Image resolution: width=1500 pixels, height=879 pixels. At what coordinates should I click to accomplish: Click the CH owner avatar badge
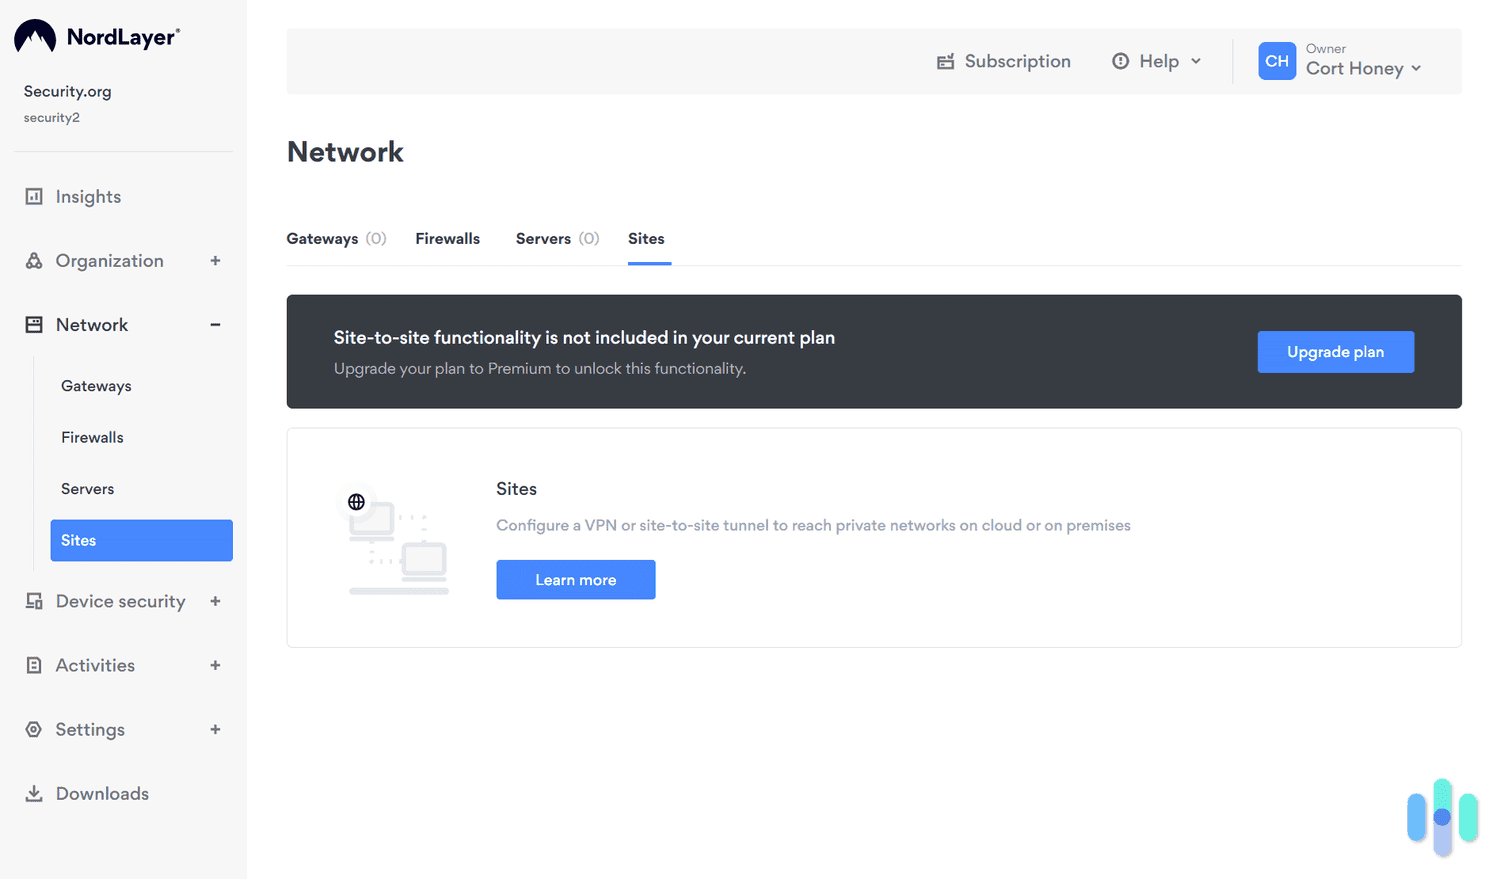pos(1277,61)
